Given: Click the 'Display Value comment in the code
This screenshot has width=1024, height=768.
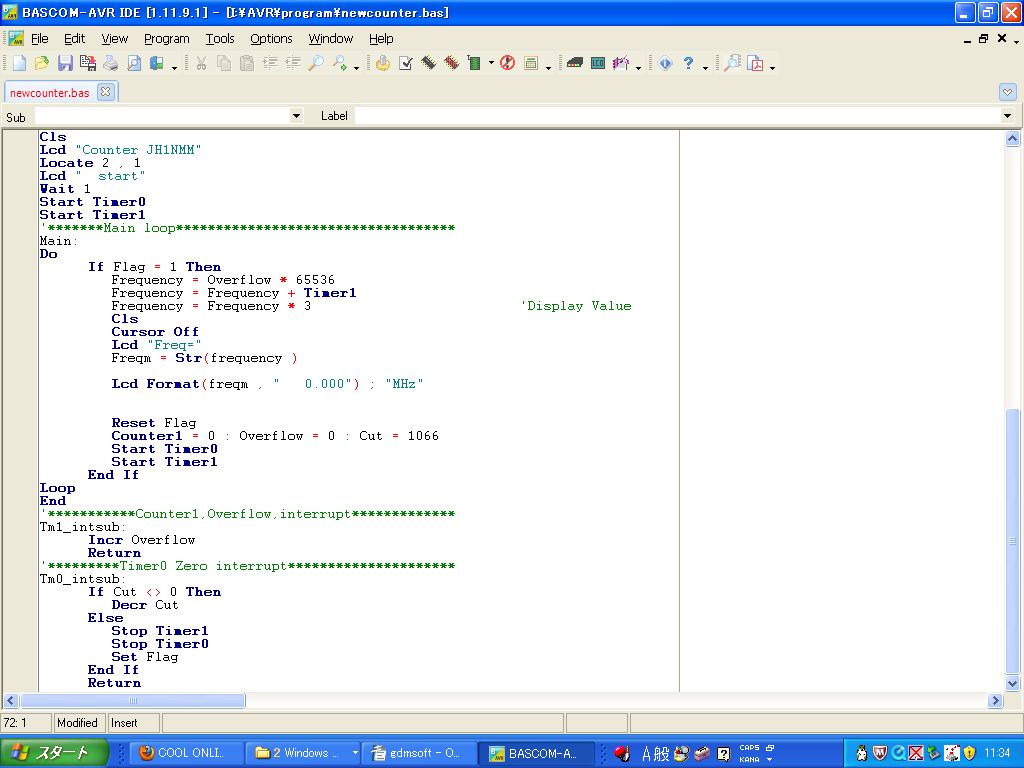Looking at the screenshot, I should pyautogui.click(x=576, y=306).
